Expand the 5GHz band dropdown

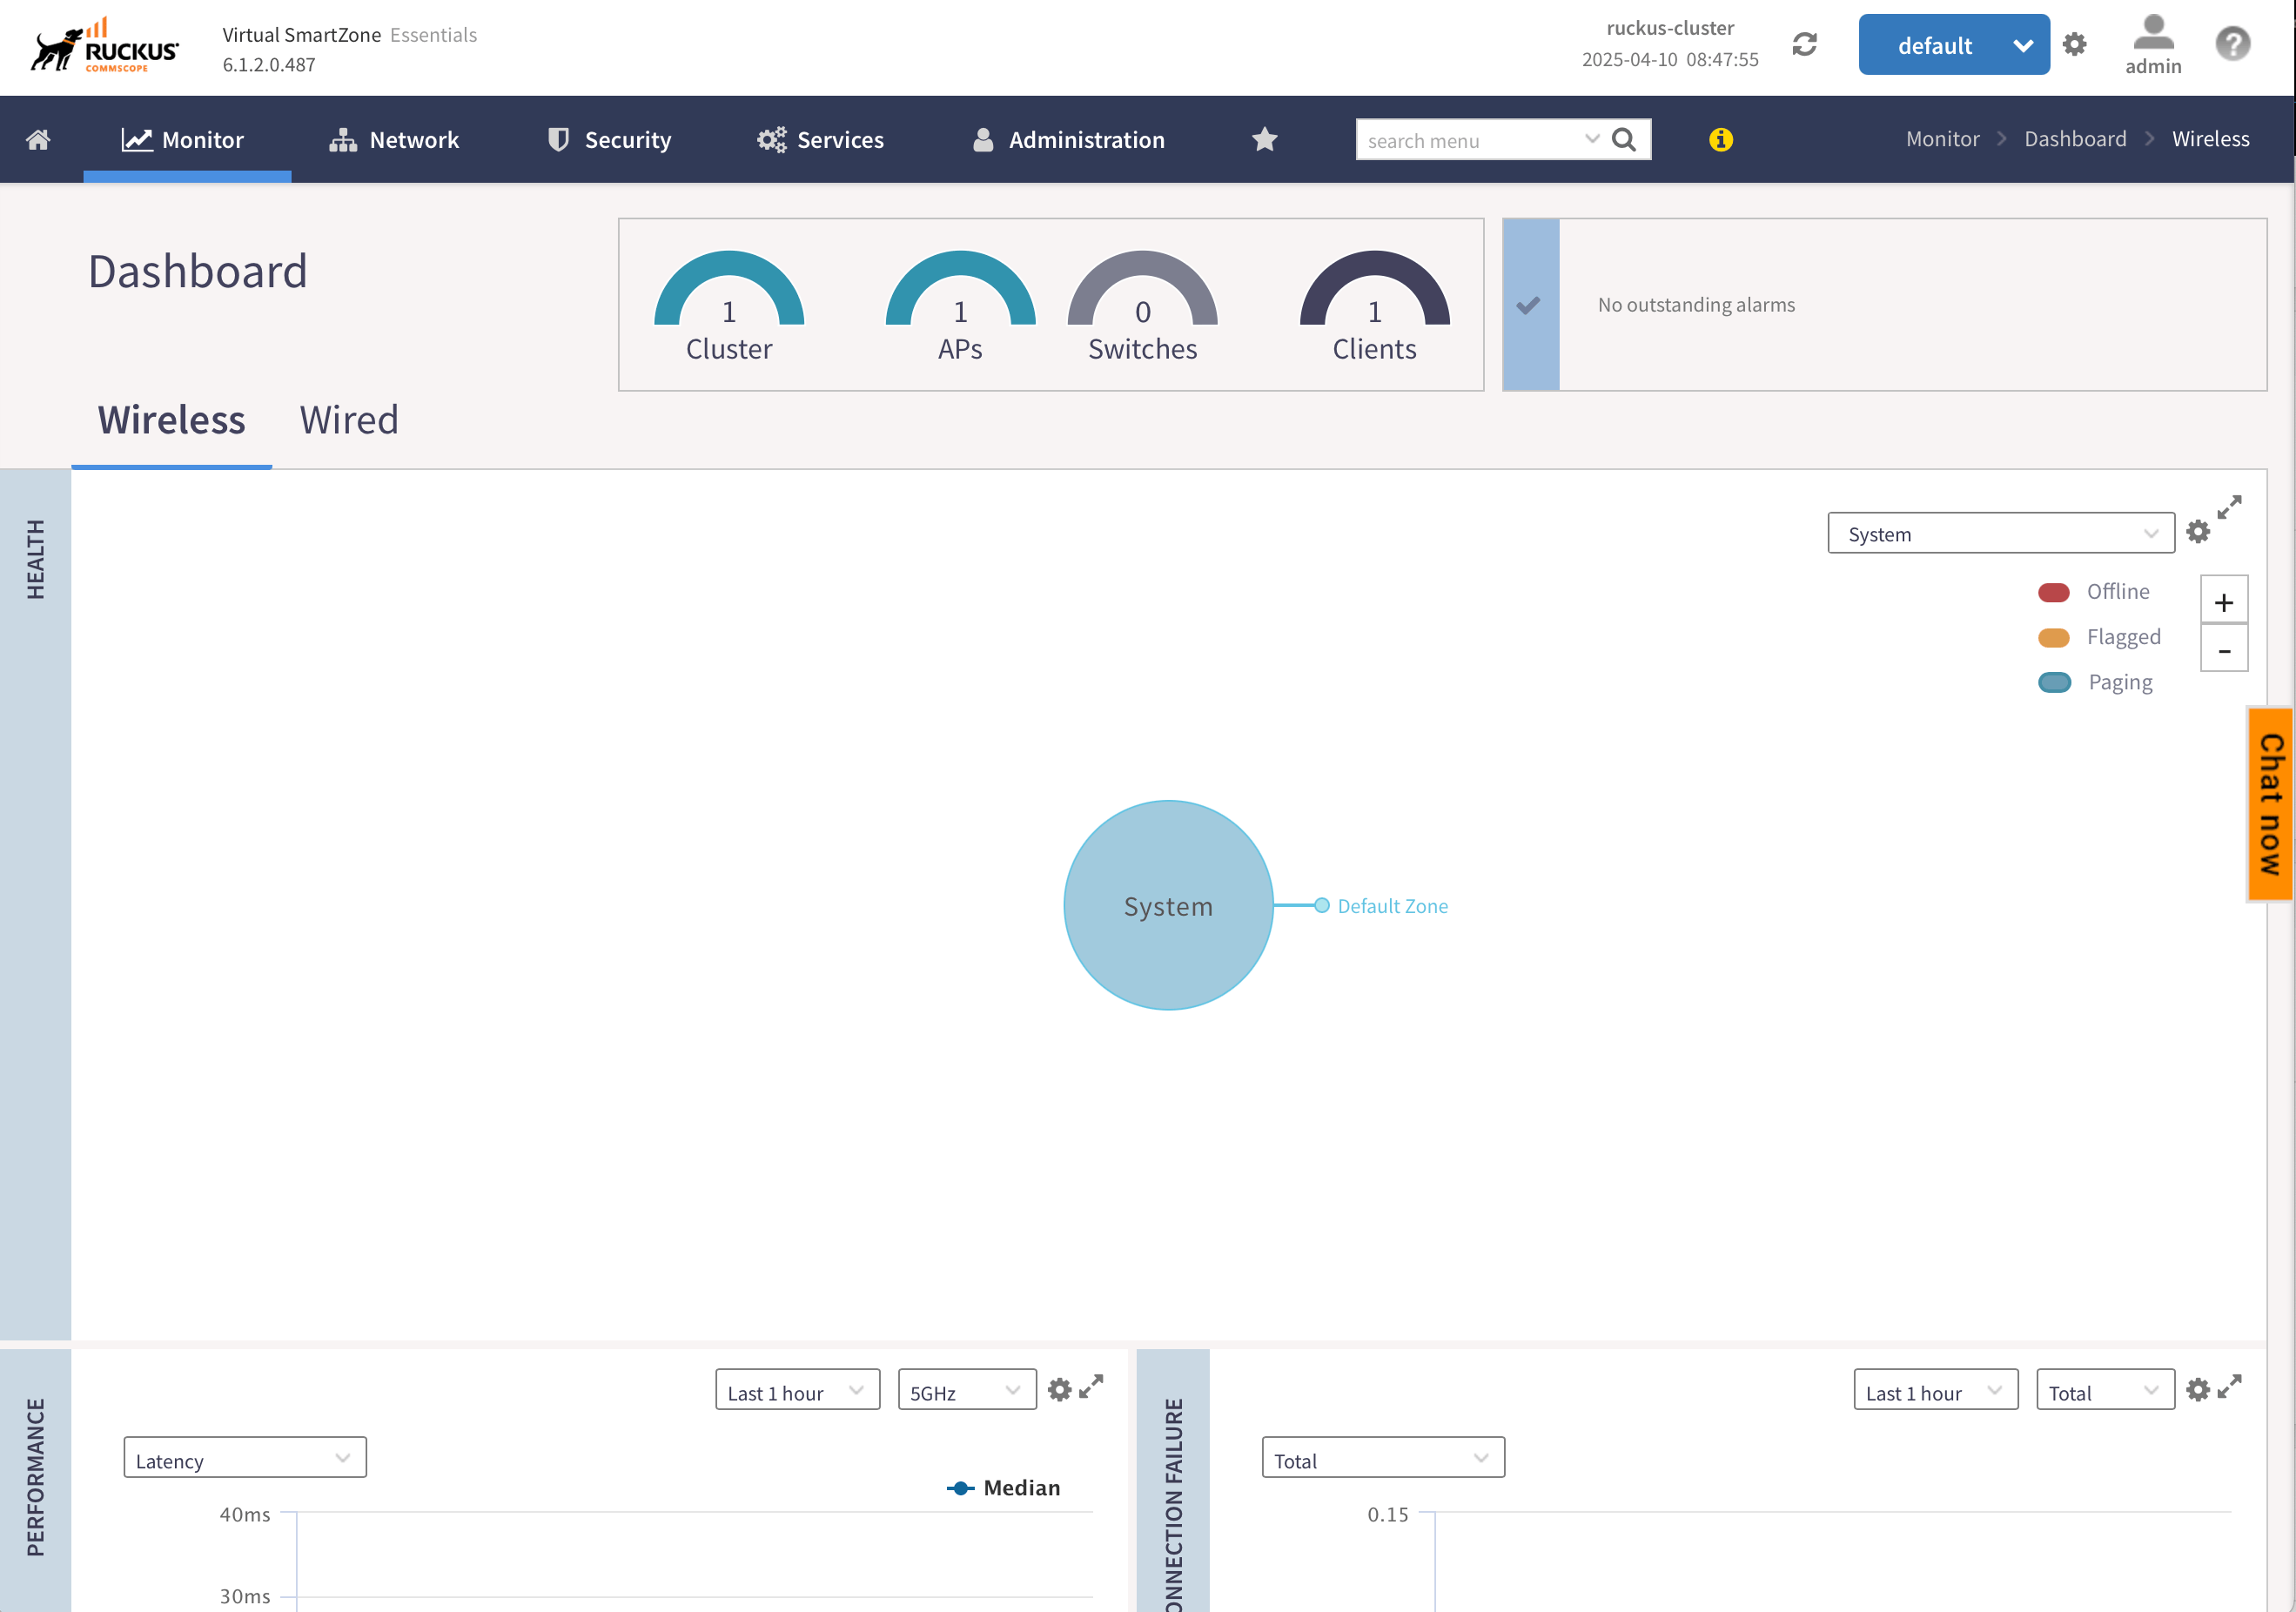coord(966,1392)
